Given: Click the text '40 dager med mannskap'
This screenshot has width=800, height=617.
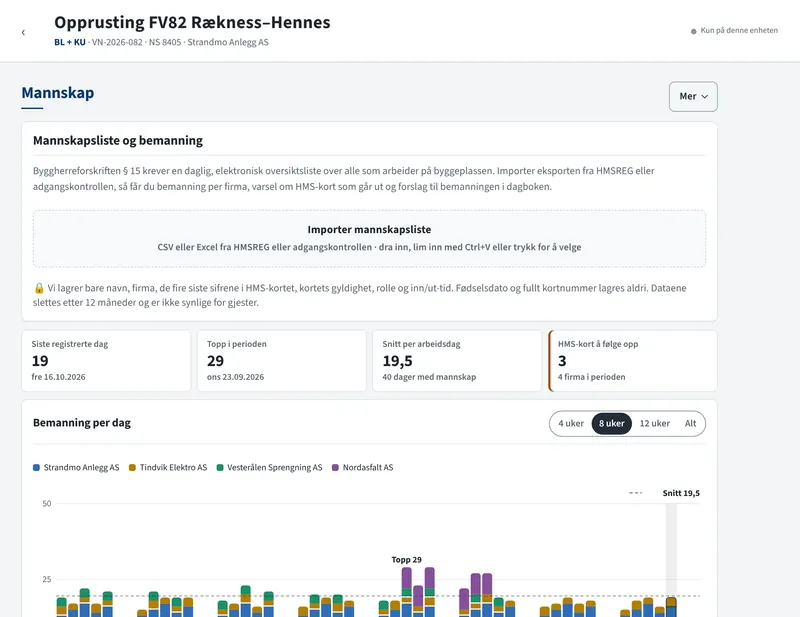Looking at the screenshot, I should click(x=429, y=377).
